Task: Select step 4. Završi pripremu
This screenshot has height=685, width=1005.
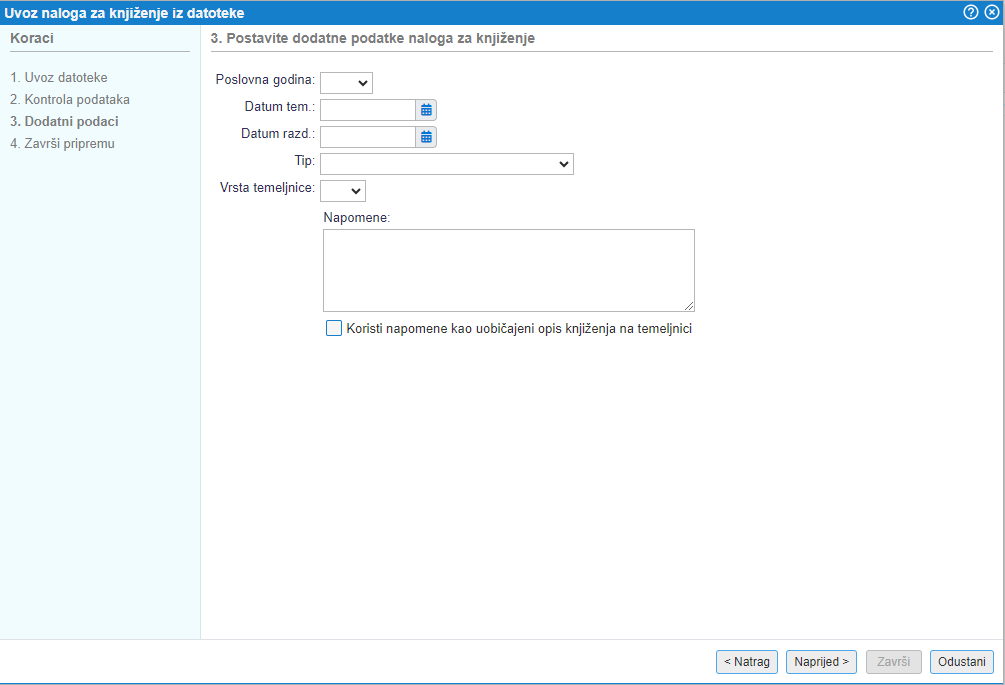Action: [62, 144]
